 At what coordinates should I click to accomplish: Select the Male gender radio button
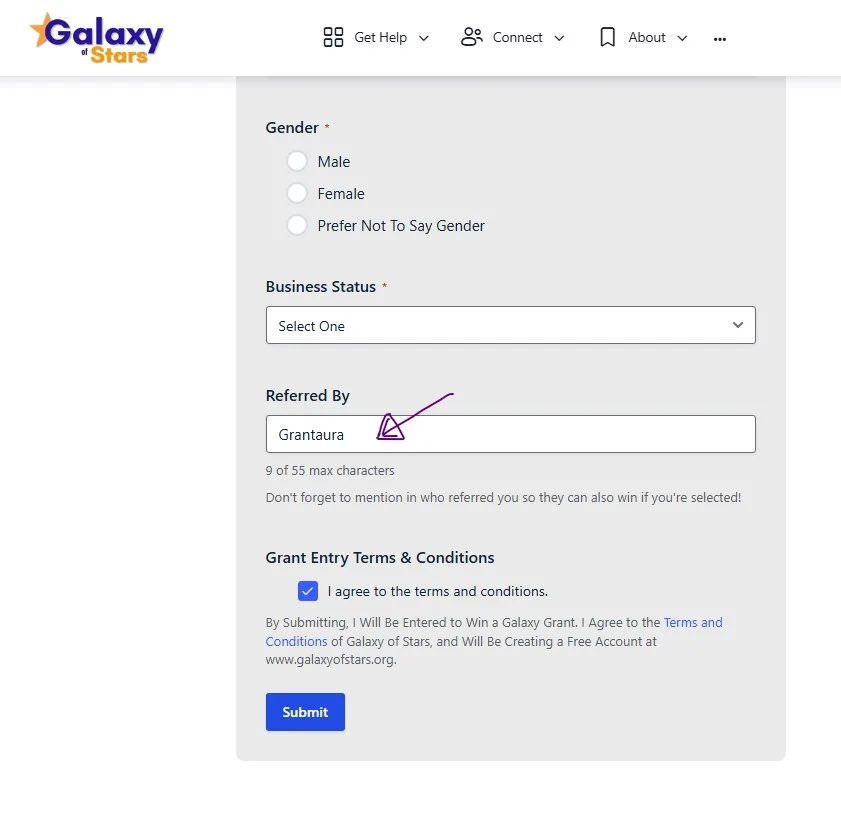click(x=297, y=161)
